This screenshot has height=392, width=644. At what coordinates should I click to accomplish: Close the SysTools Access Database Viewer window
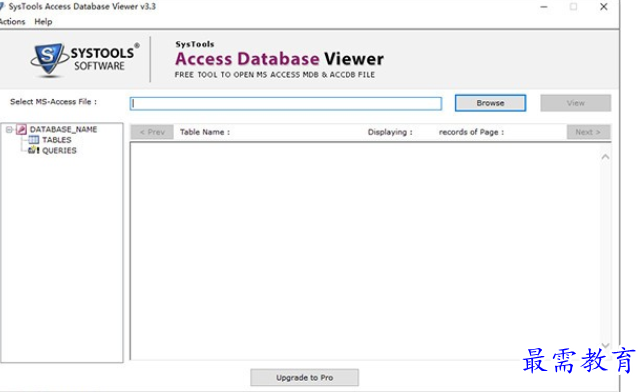603,7
